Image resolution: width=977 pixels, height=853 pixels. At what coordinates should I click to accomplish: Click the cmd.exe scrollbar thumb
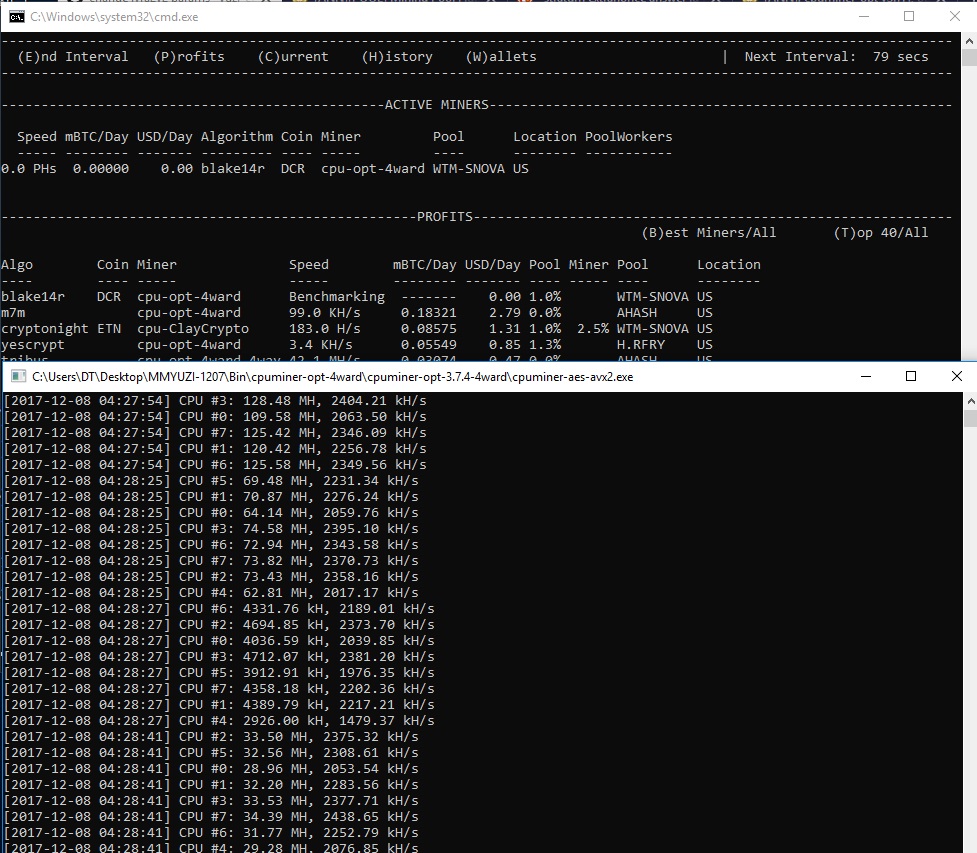(969, 57)
